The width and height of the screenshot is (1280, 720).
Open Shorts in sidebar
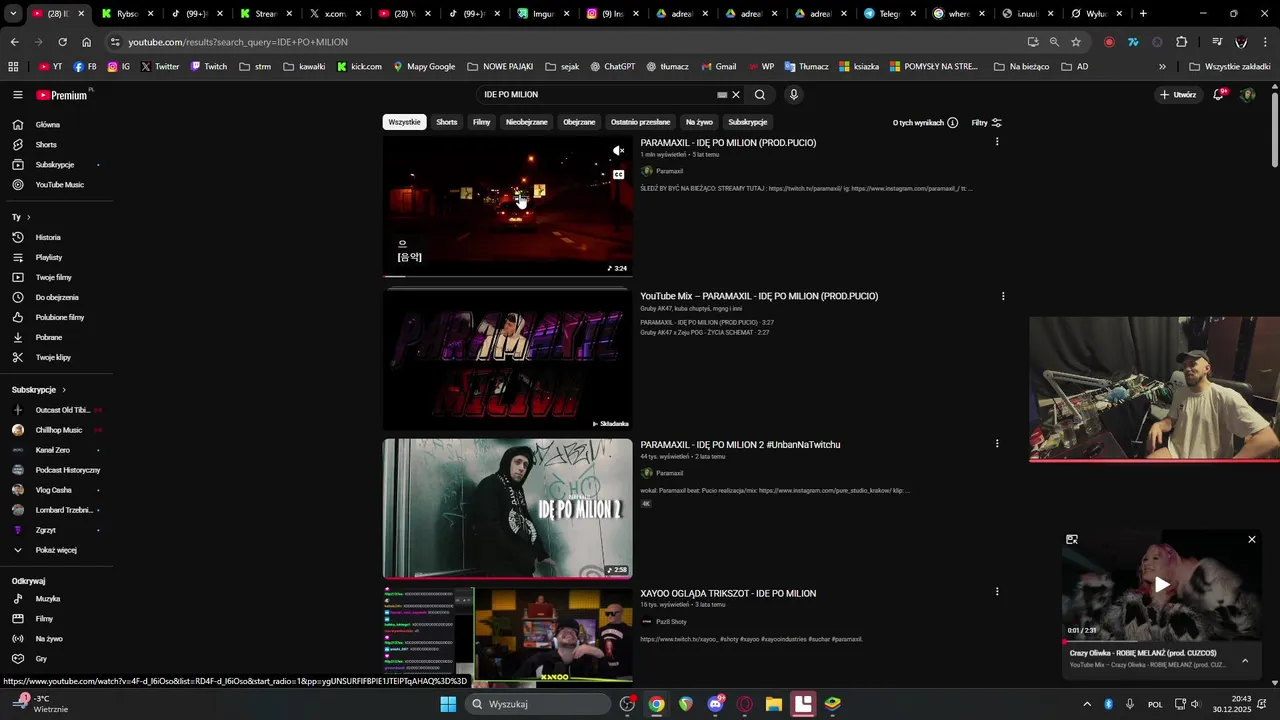[x=57, y=145]
